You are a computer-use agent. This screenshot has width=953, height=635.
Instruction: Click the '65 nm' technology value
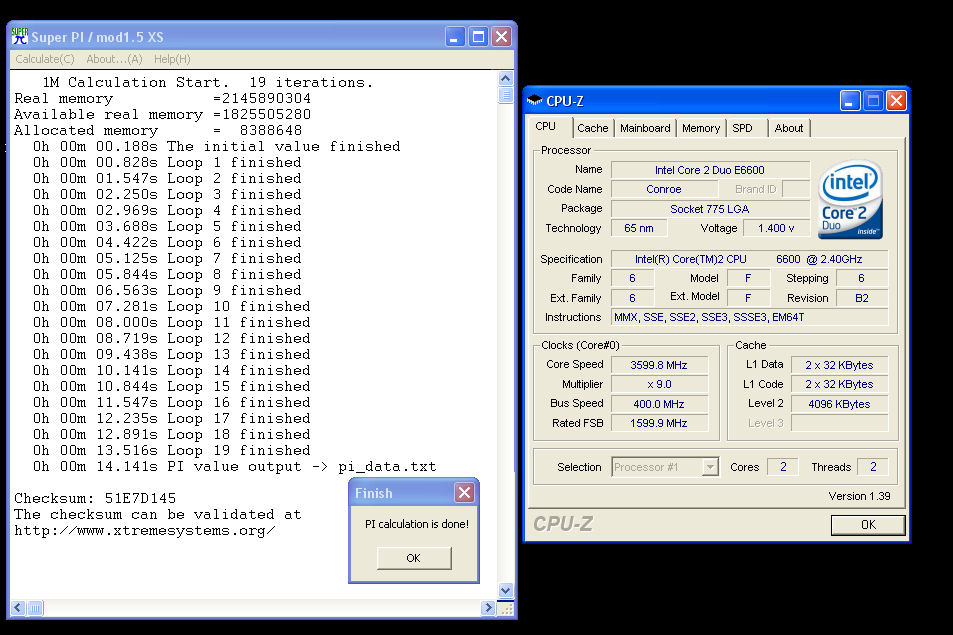639,228
